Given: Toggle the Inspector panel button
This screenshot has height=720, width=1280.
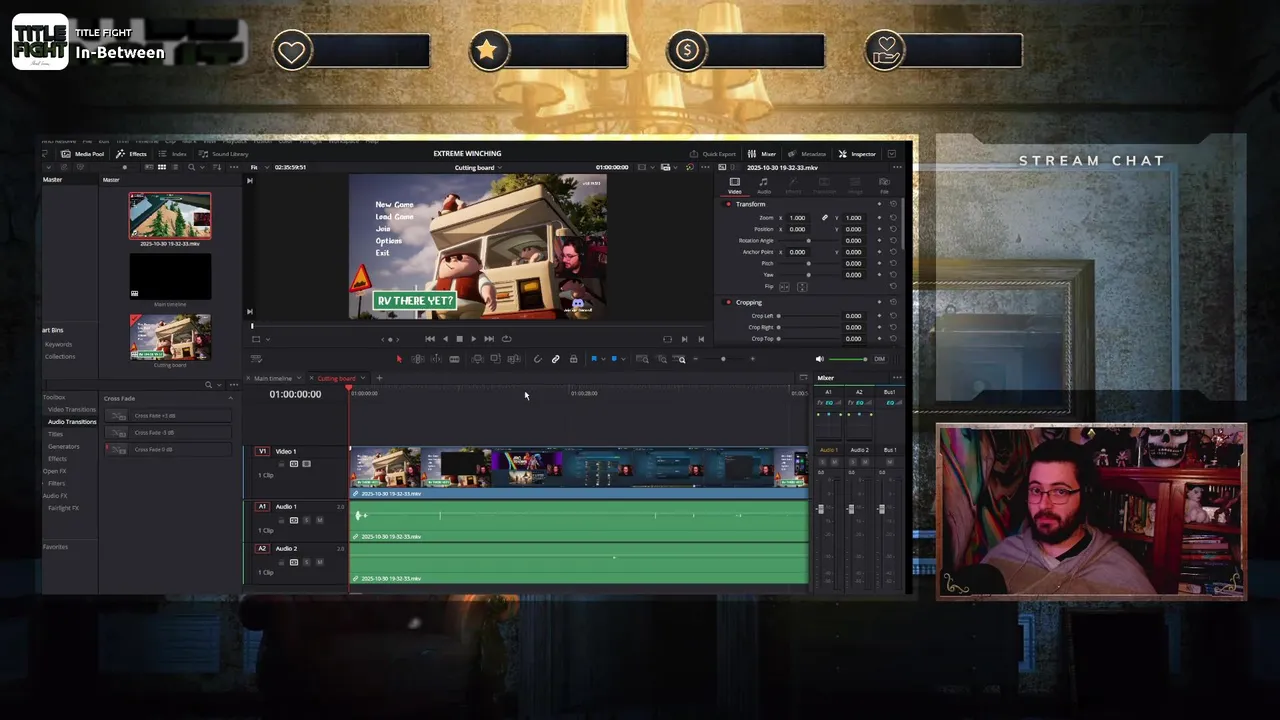Looking at the screenshot, I should click(857, 154).
